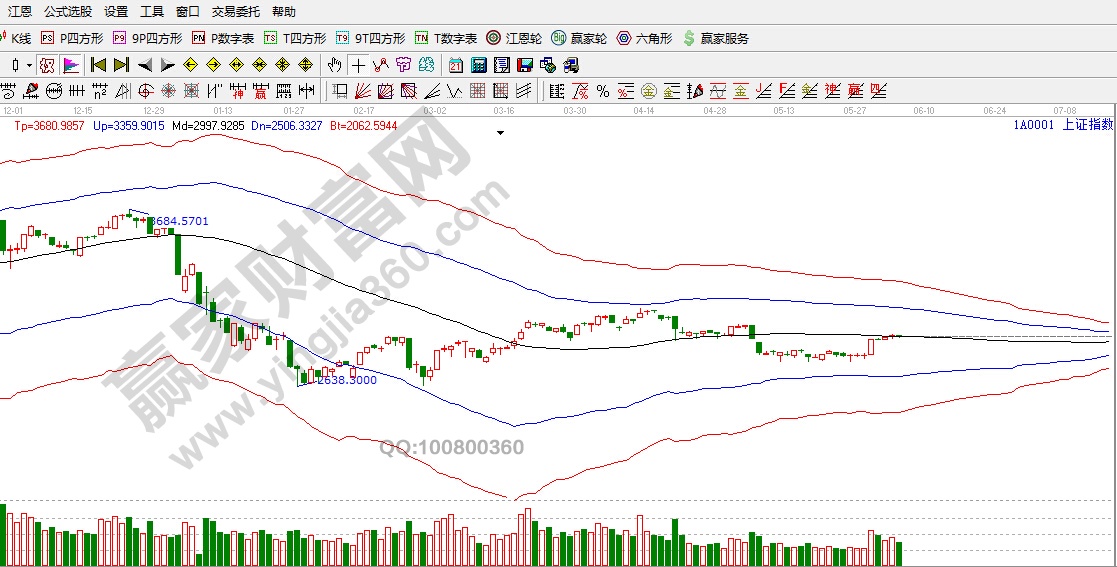Jump to last bar with skip-to-end arrow
1117x567 pixels.
121,65
